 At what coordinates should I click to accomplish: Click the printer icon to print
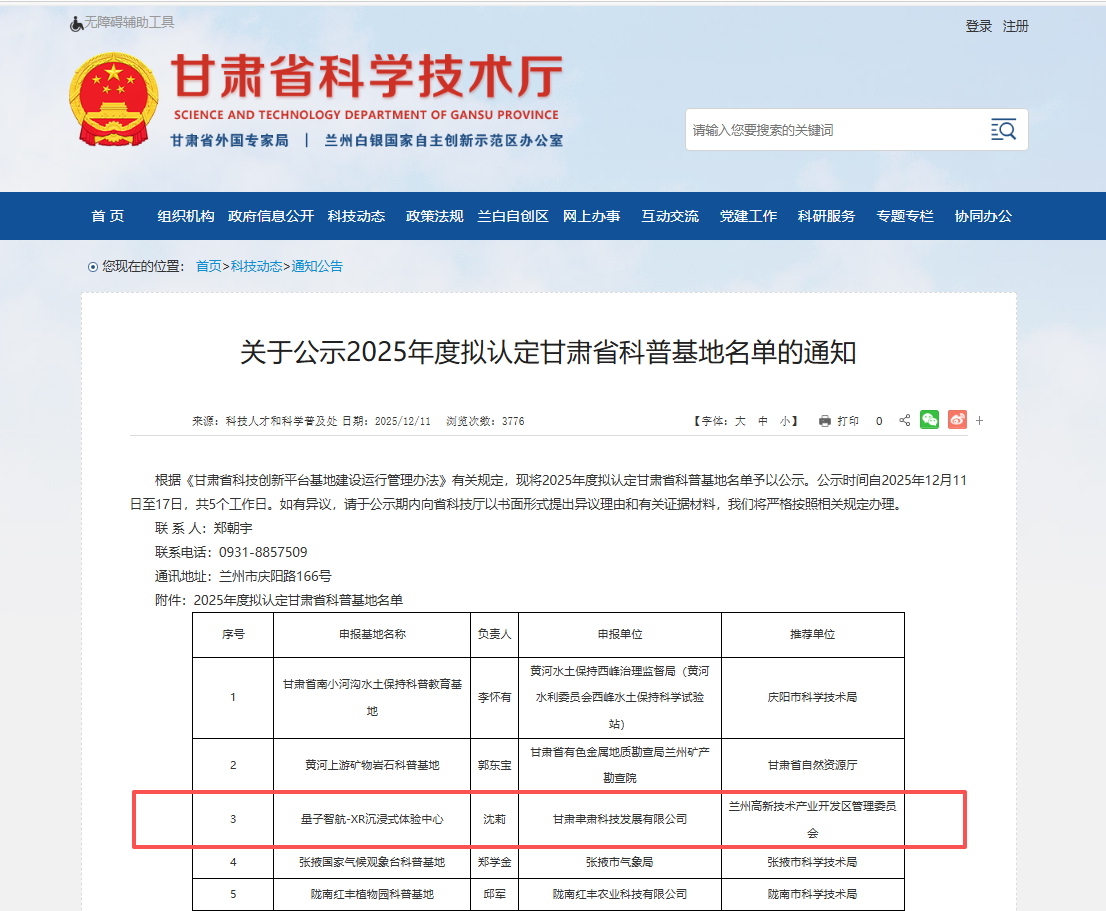click(x=825, y=421)
